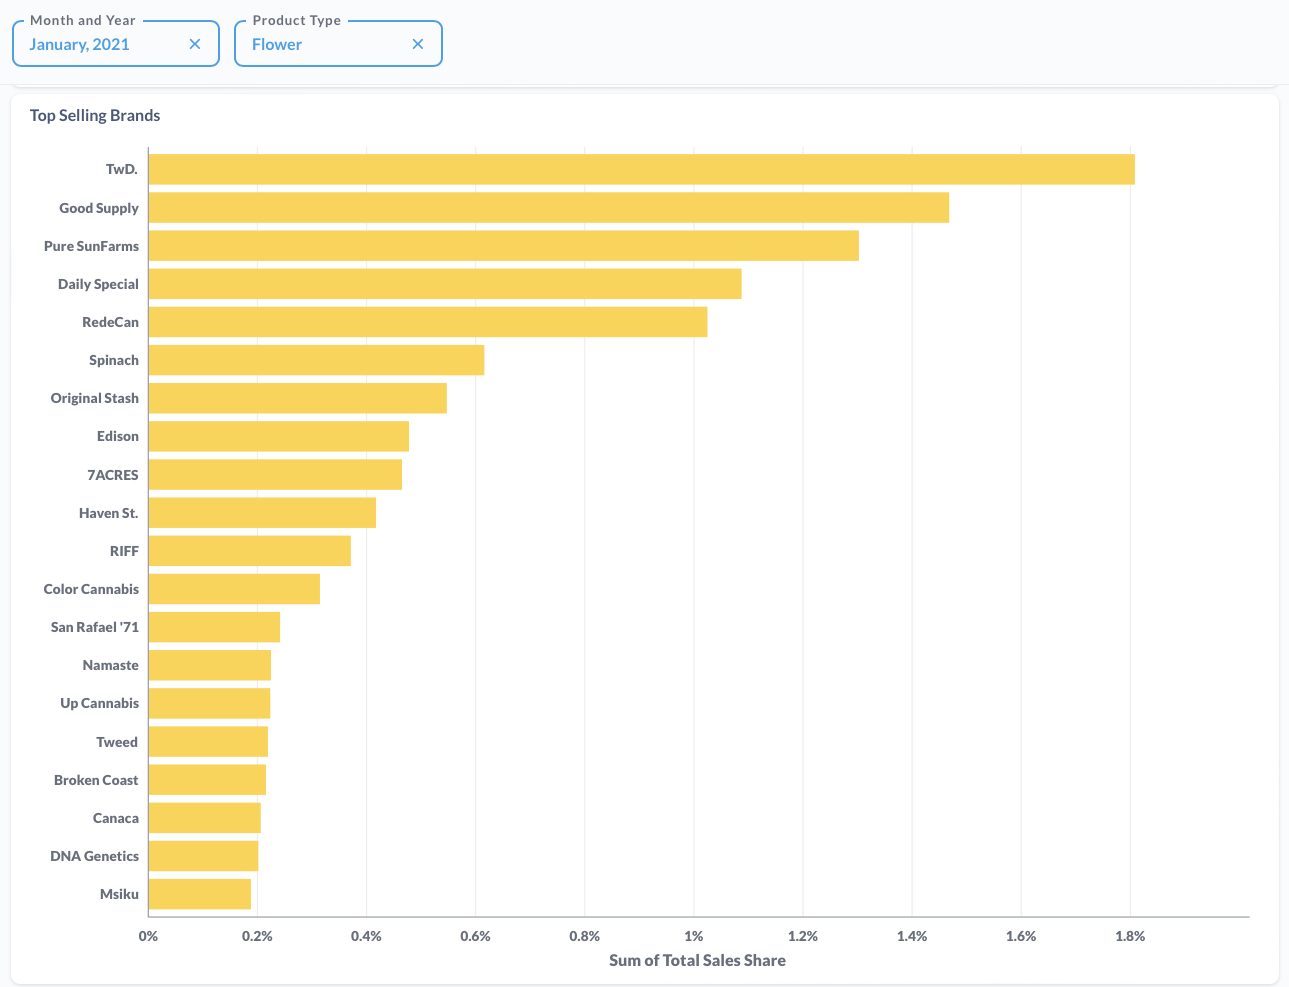Image resolution: width=1289 pixels, height=987 pixels.
Task: Click the 1.4% tick label
Action: coord(912,936)
